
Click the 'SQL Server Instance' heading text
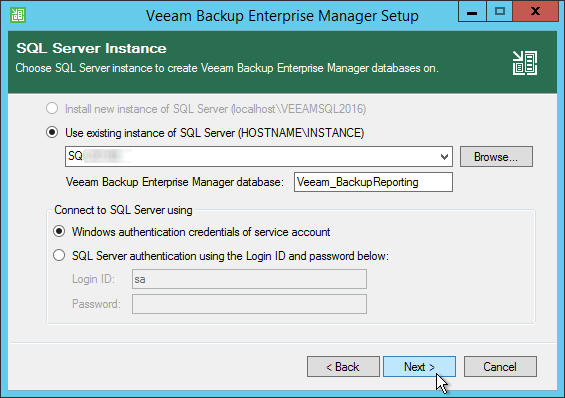pos(92,48)
